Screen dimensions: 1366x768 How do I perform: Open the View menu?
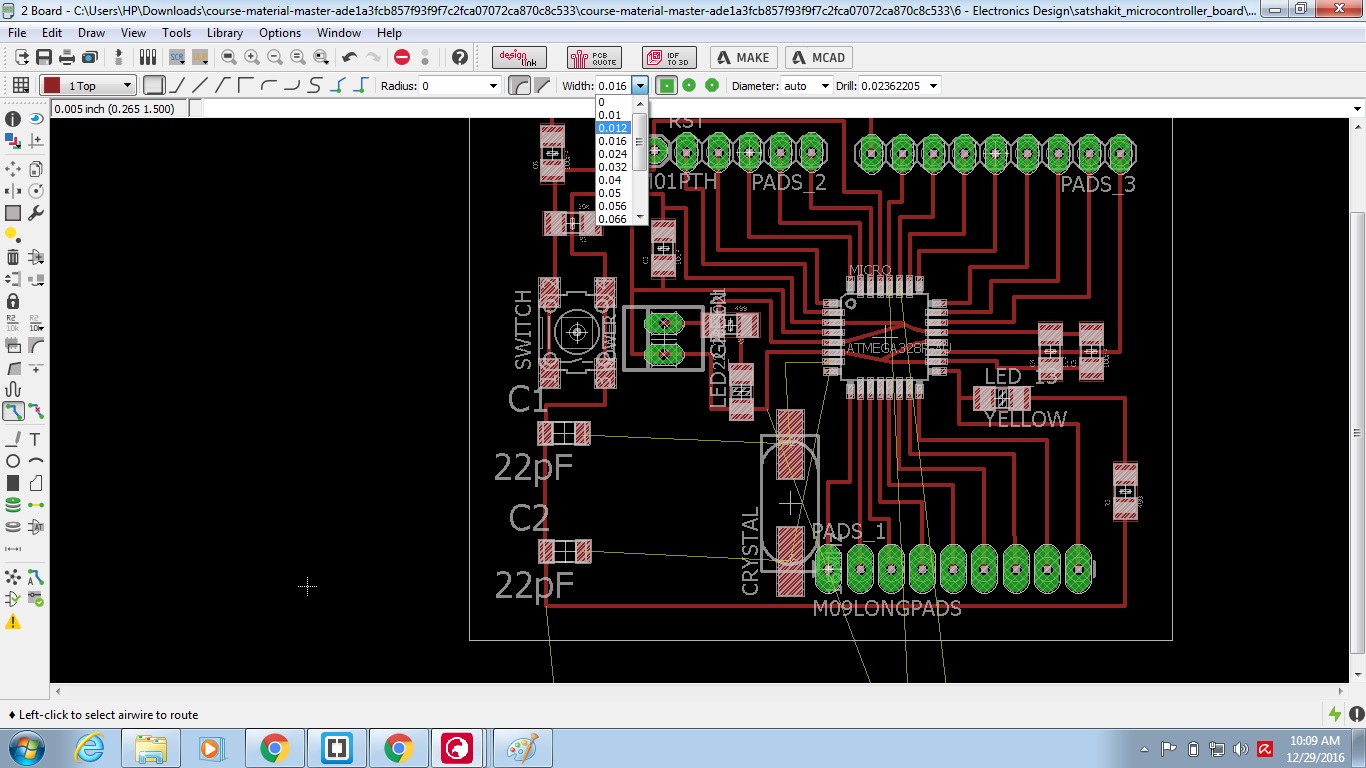click(x=133, y=33)
